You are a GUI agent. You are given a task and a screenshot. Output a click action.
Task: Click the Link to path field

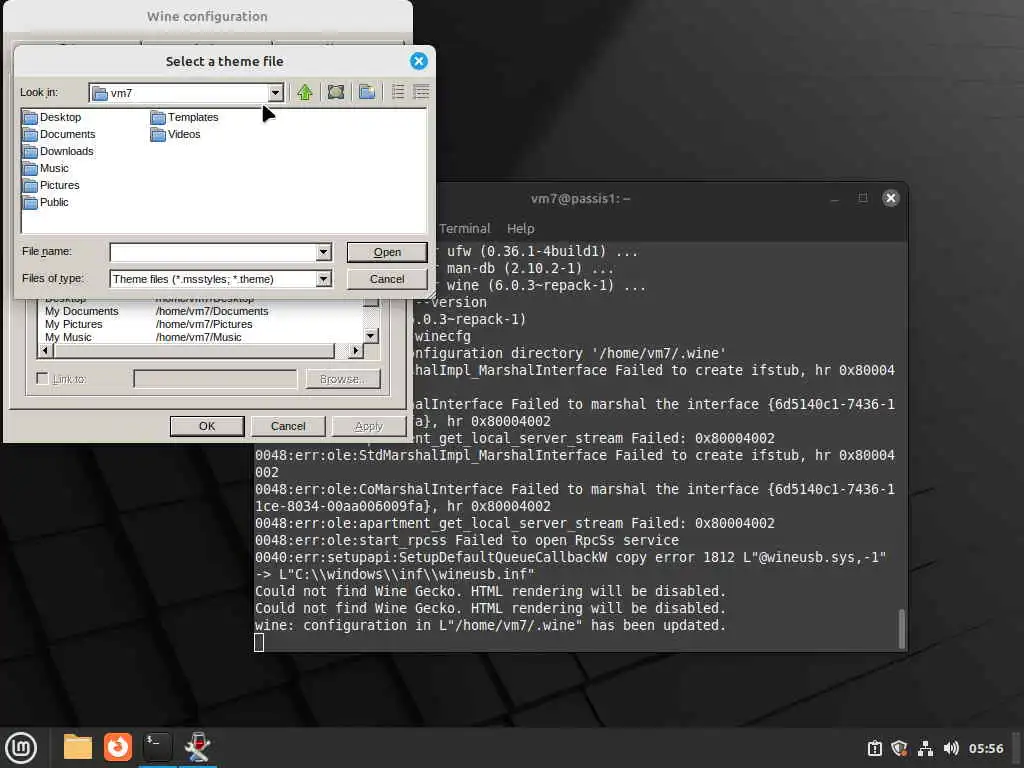216,379
